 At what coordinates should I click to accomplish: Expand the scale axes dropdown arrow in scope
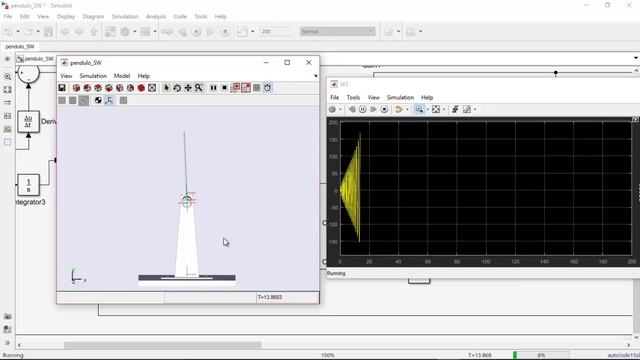pos(444,109)
